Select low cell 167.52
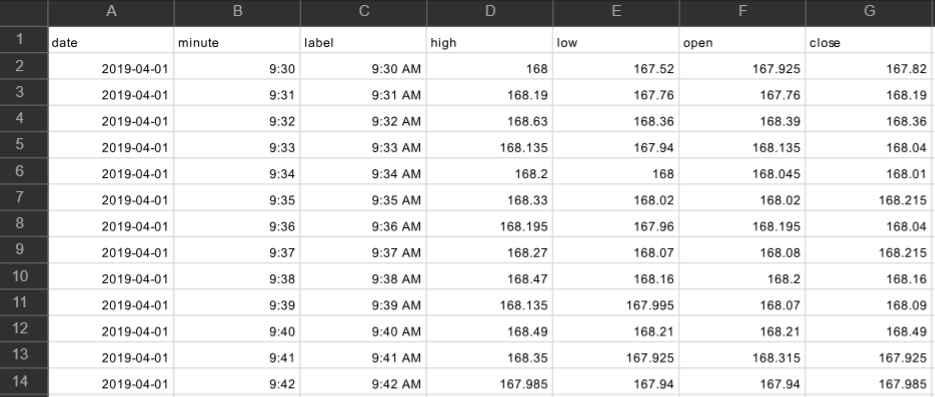Image resolution: width=935 pixels, height=397 pixels. tap(617, 66)
